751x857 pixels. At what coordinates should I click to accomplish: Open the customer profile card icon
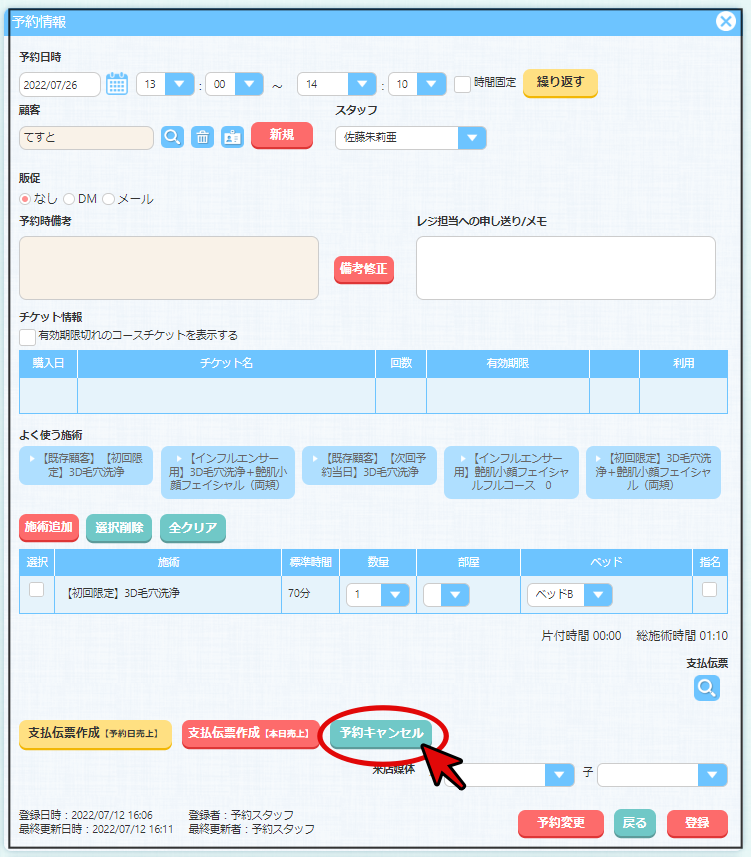tap(232, 137)
